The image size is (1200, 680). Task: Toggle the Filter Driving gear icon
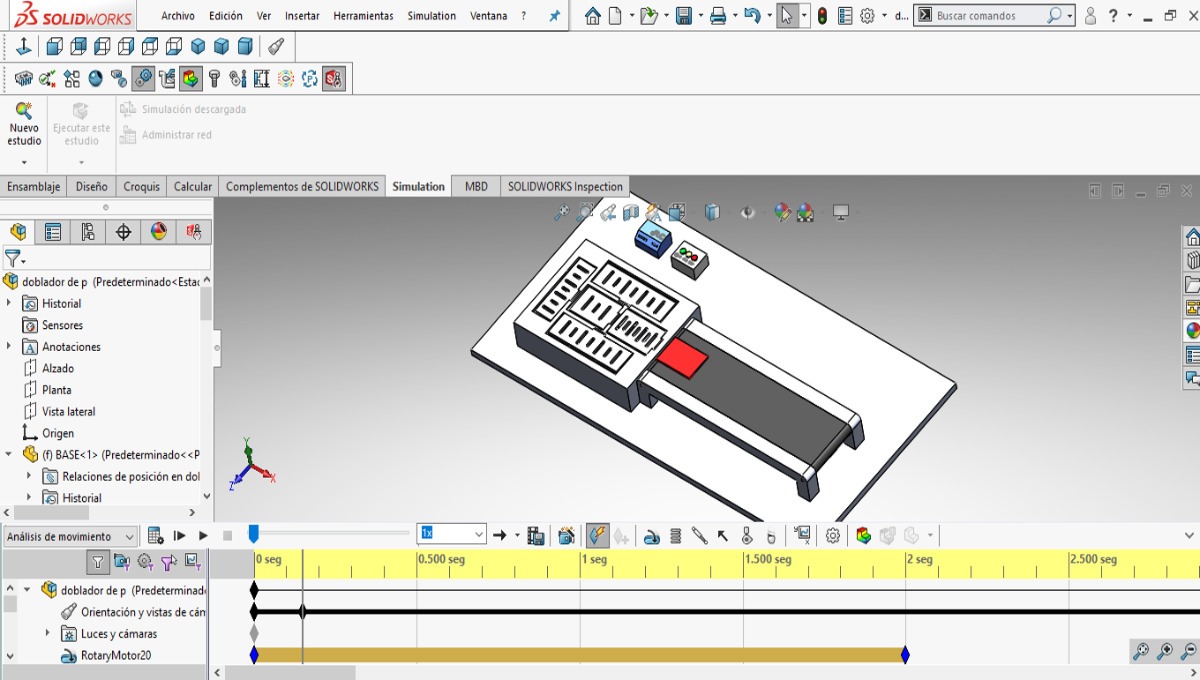pos(146,562)
